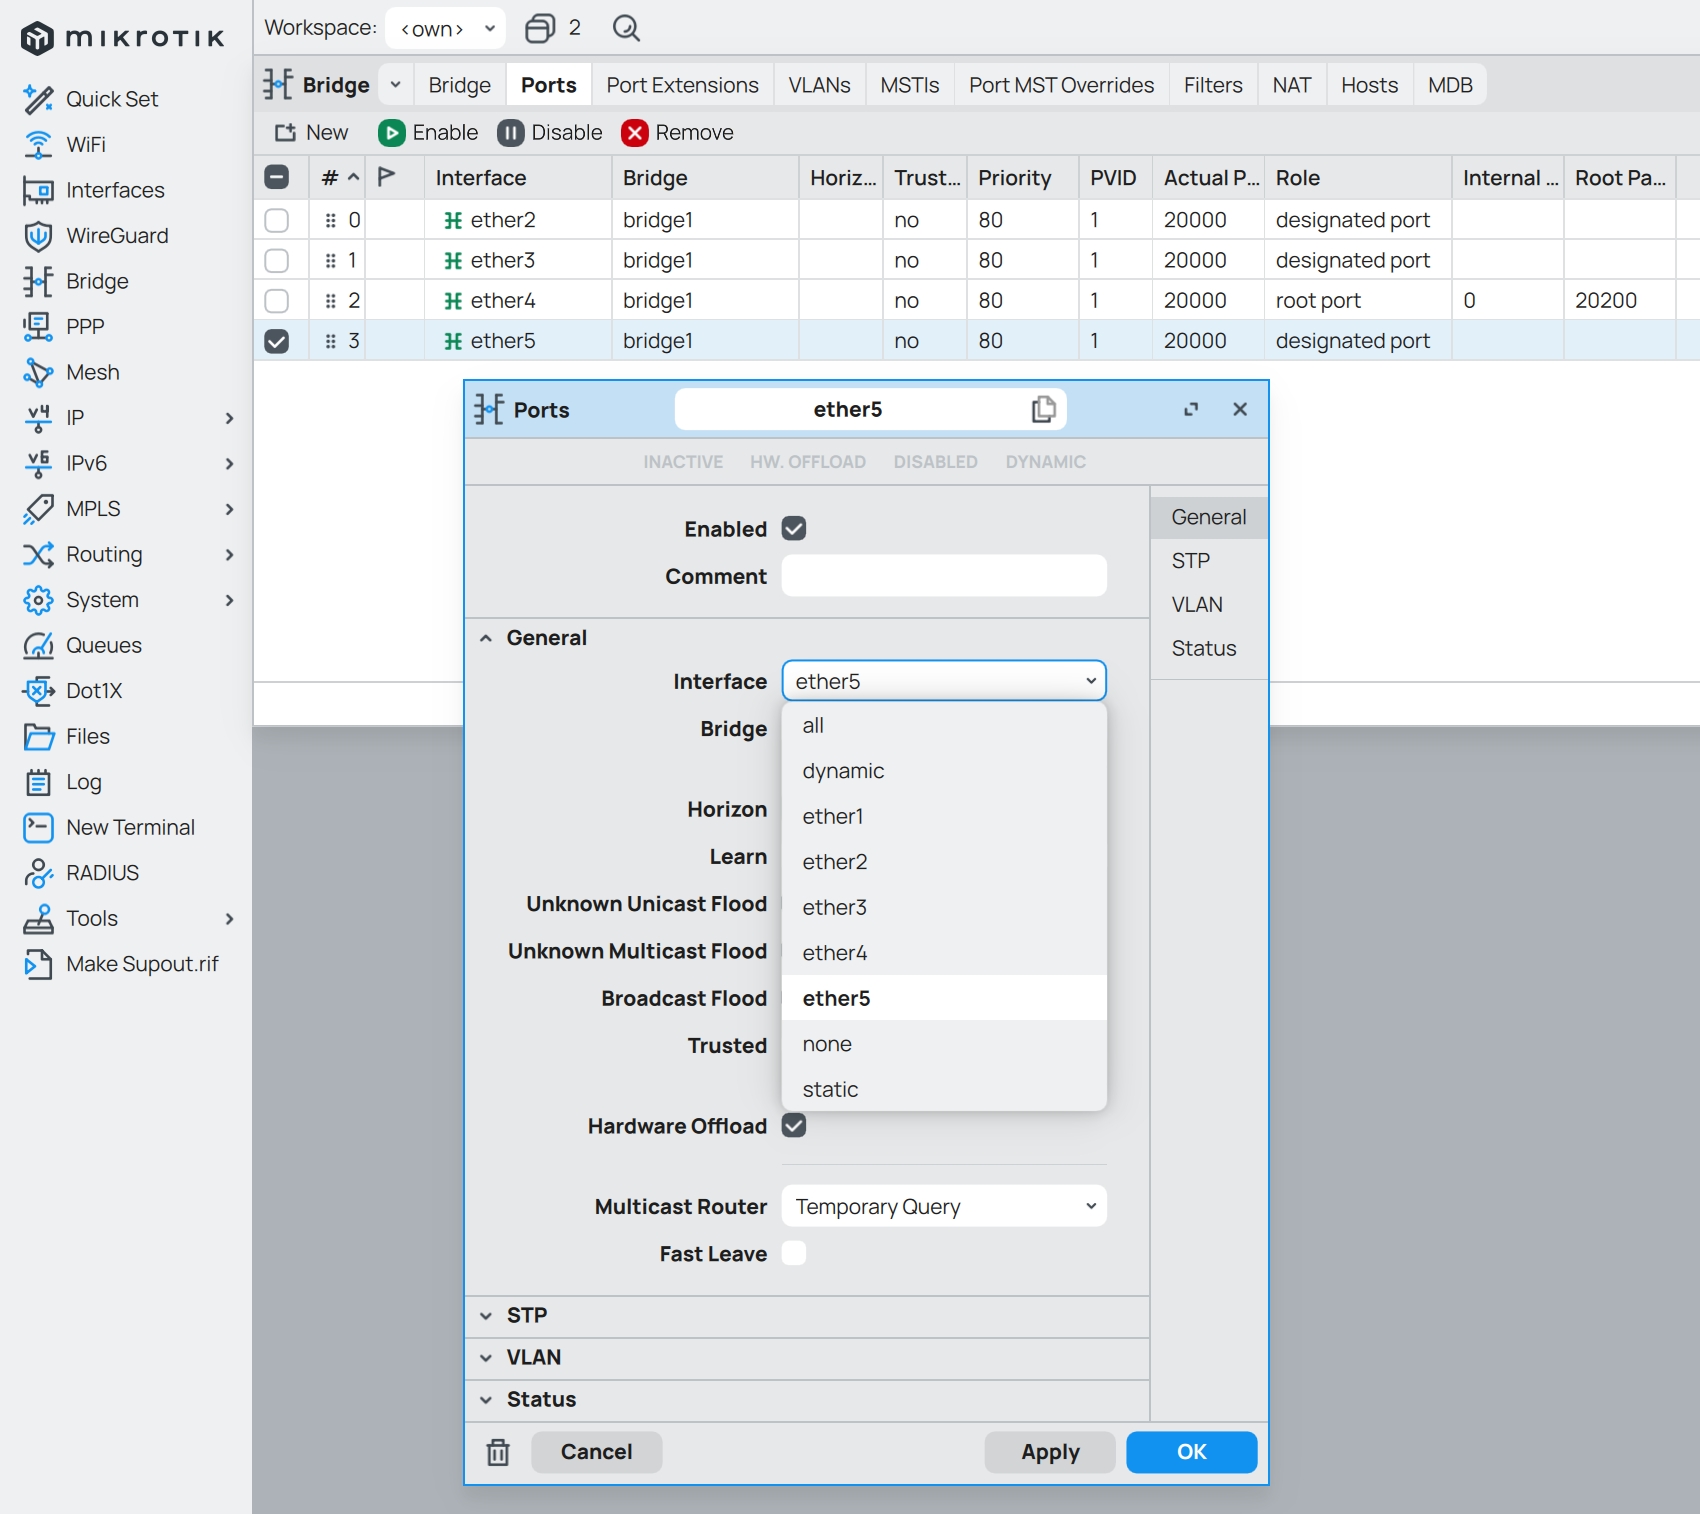
Task: Click the Comment input field
Action: 944,576
